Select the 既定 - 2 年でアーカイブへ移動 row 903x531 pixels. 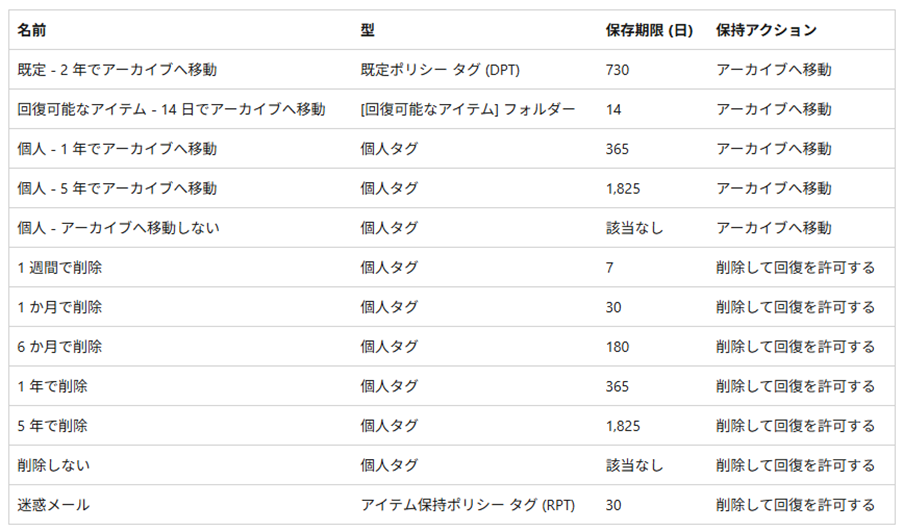point(452,70)
